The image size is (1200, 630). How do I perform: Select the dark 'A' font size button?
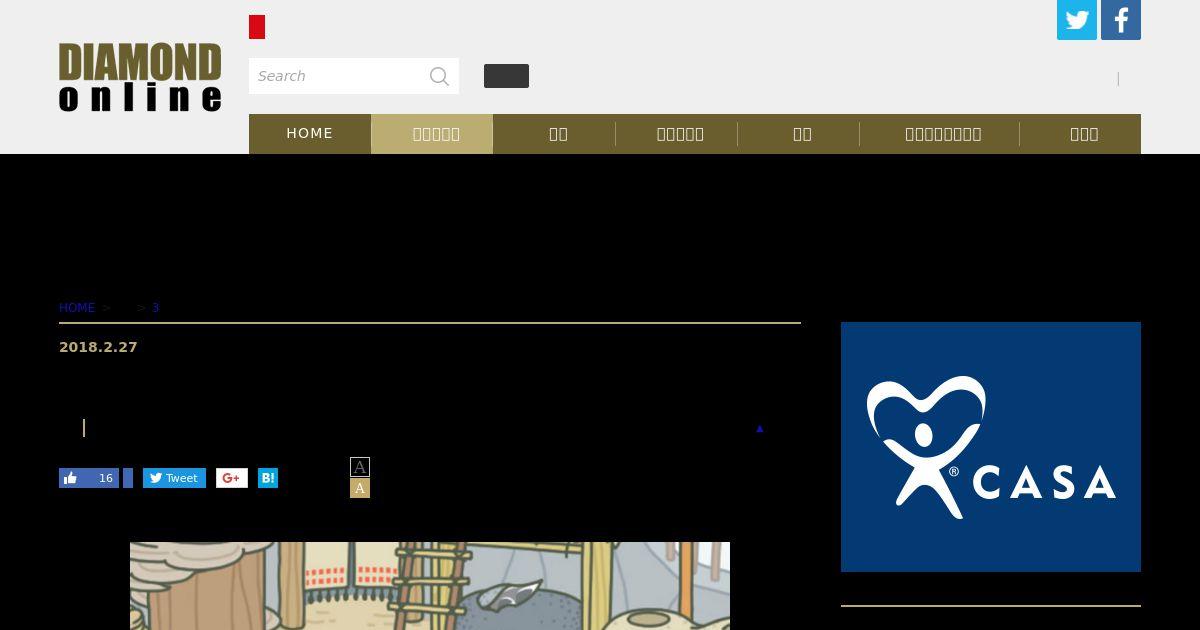click(360, 467)
